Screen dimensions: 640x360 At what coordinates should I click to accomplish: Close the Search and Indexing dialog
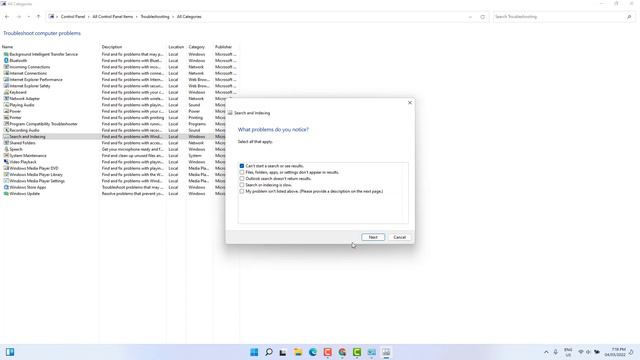pyautogui.click(x=410, y=102)
